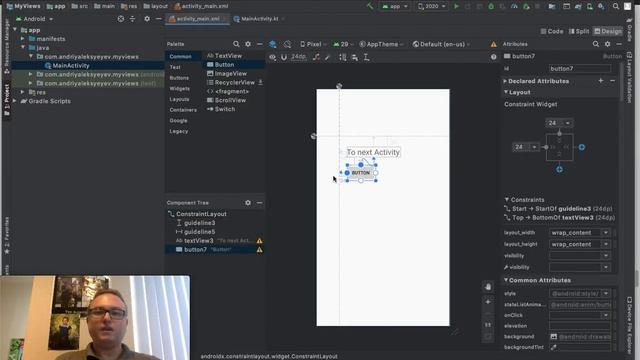
Task: Click the layout warning triangle icon
Action: [493, 44]
